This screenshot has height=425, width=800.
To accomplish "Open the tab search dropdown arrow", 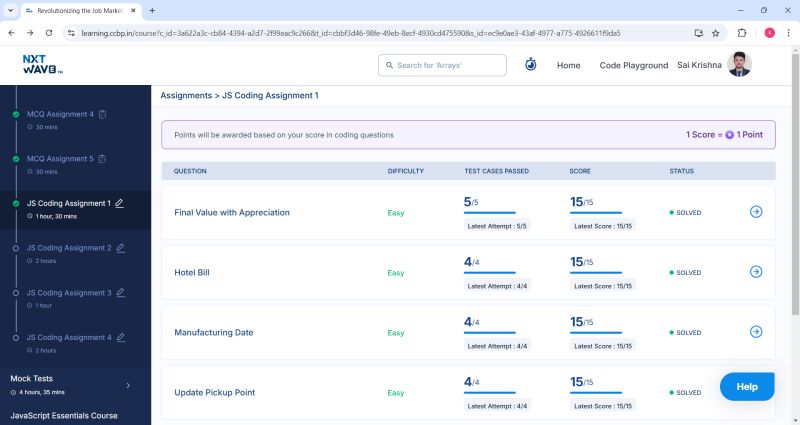I will click(10, 10).
